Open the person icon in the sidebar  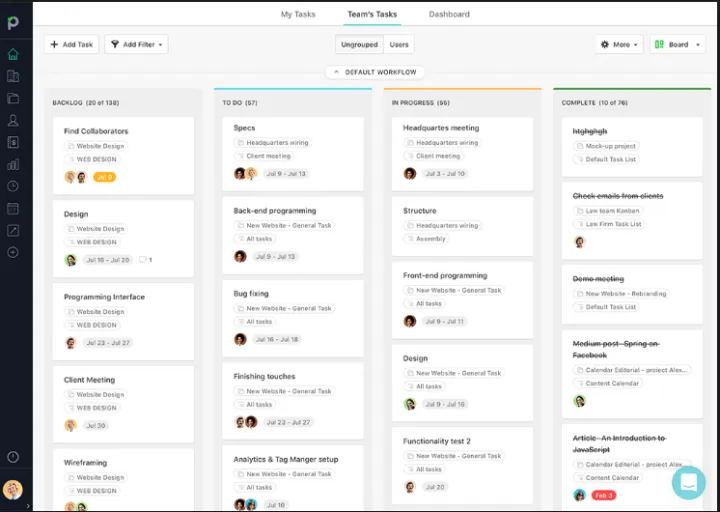[x=13, y=120]
